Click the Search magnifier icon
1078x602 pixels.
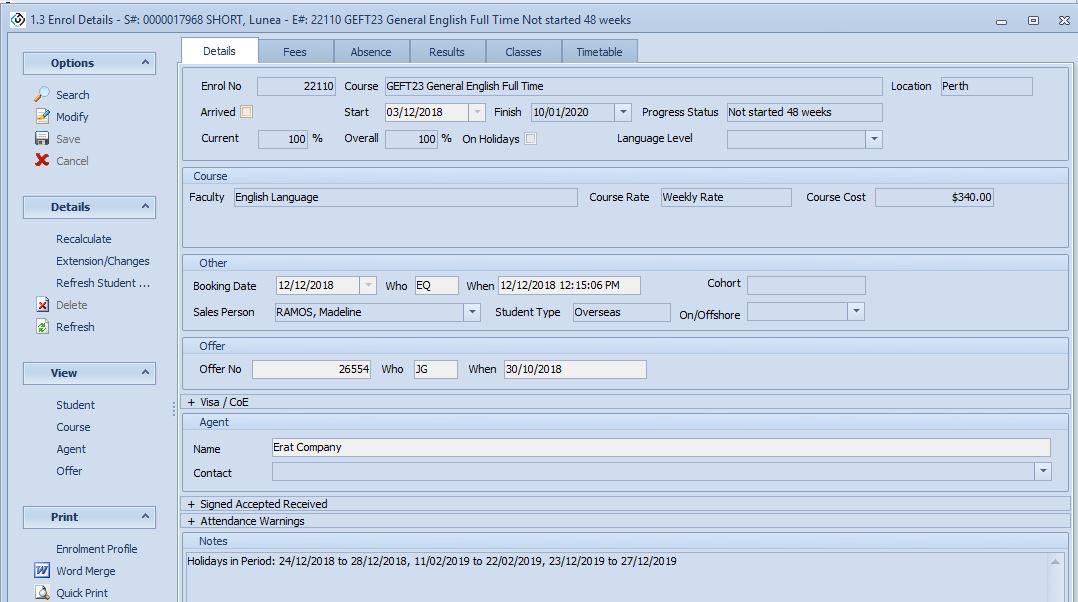(42, 94)
